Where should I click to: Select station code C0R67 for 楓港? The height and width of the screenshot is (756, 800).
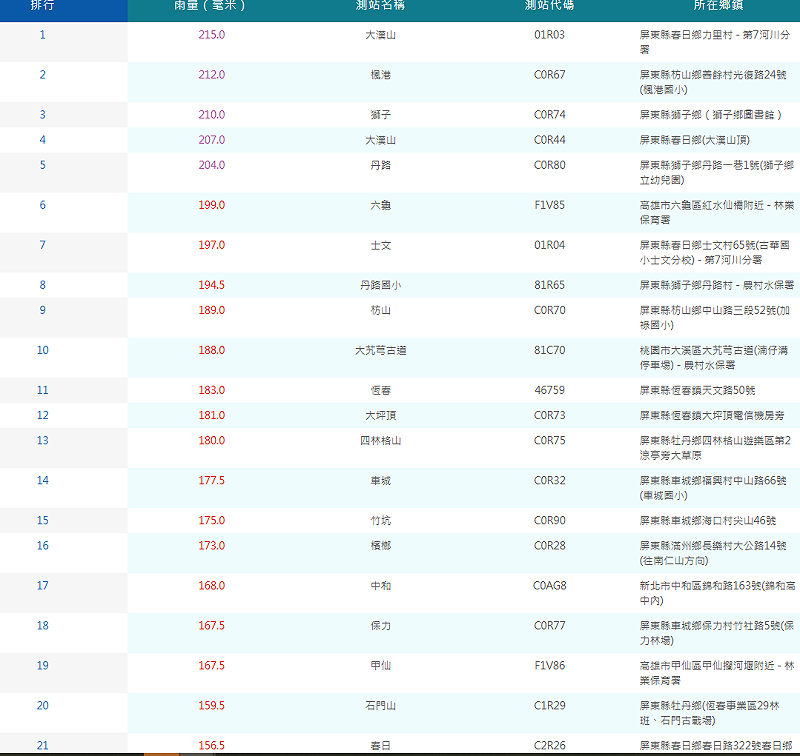pyautogui.click(x=549, y=75)
